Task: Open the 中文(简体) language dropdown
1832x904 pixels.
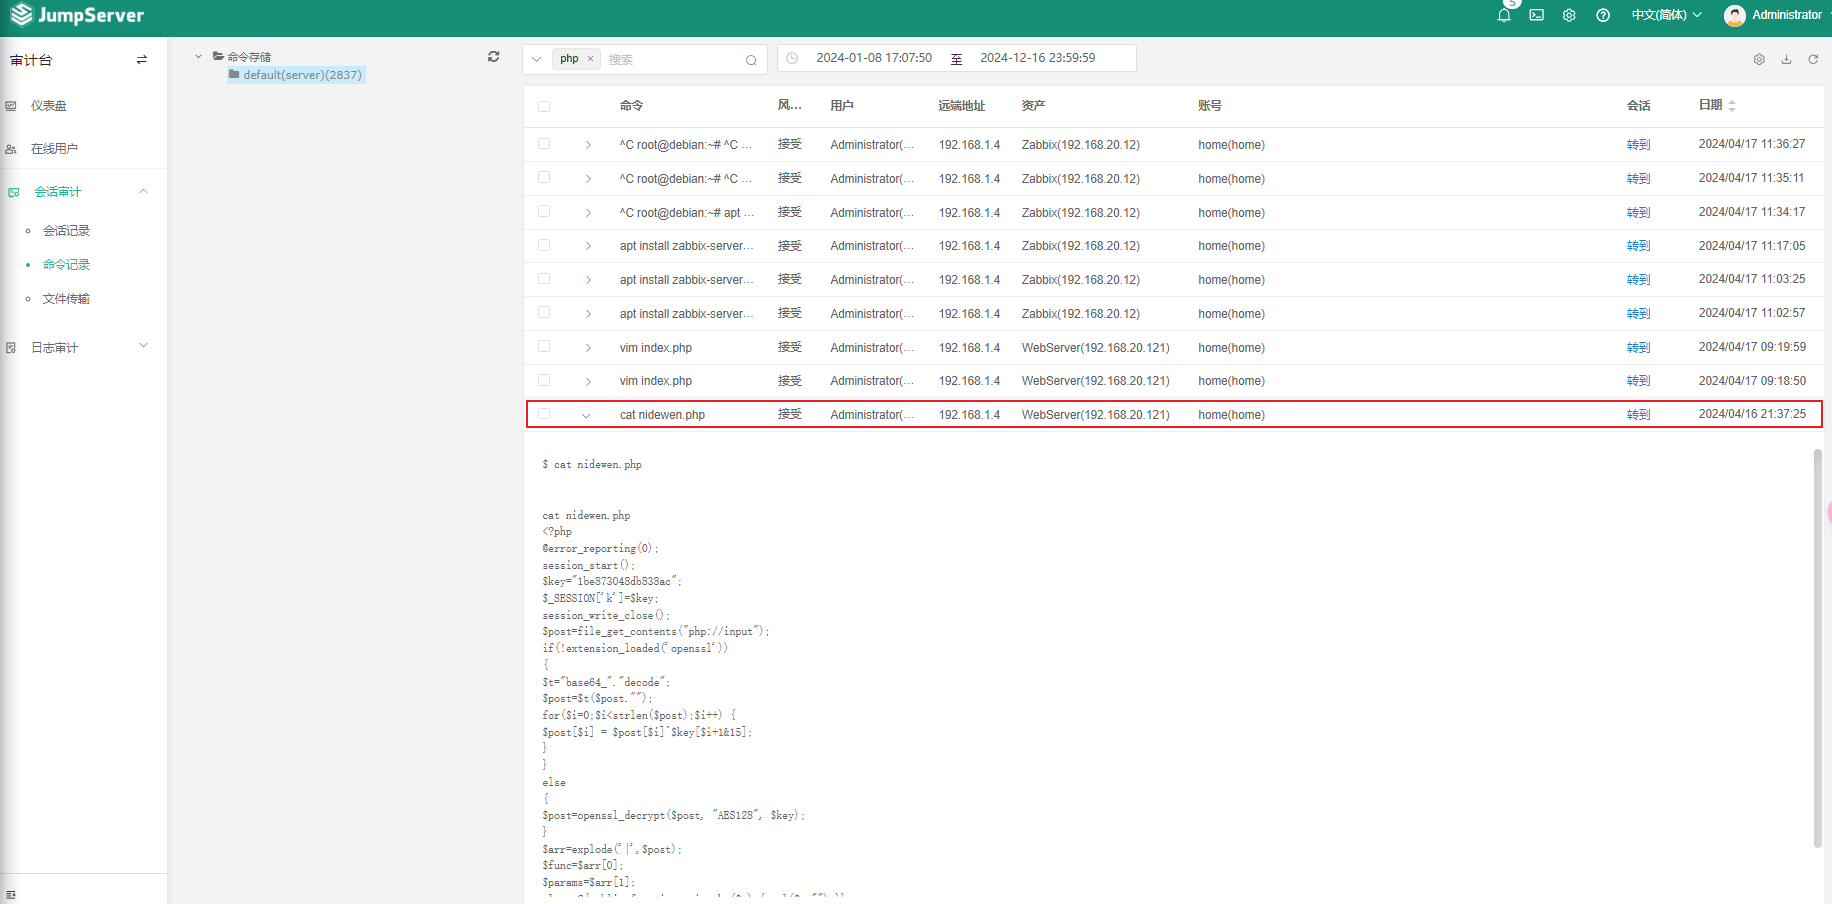Action: click(x=1666, y=15)
